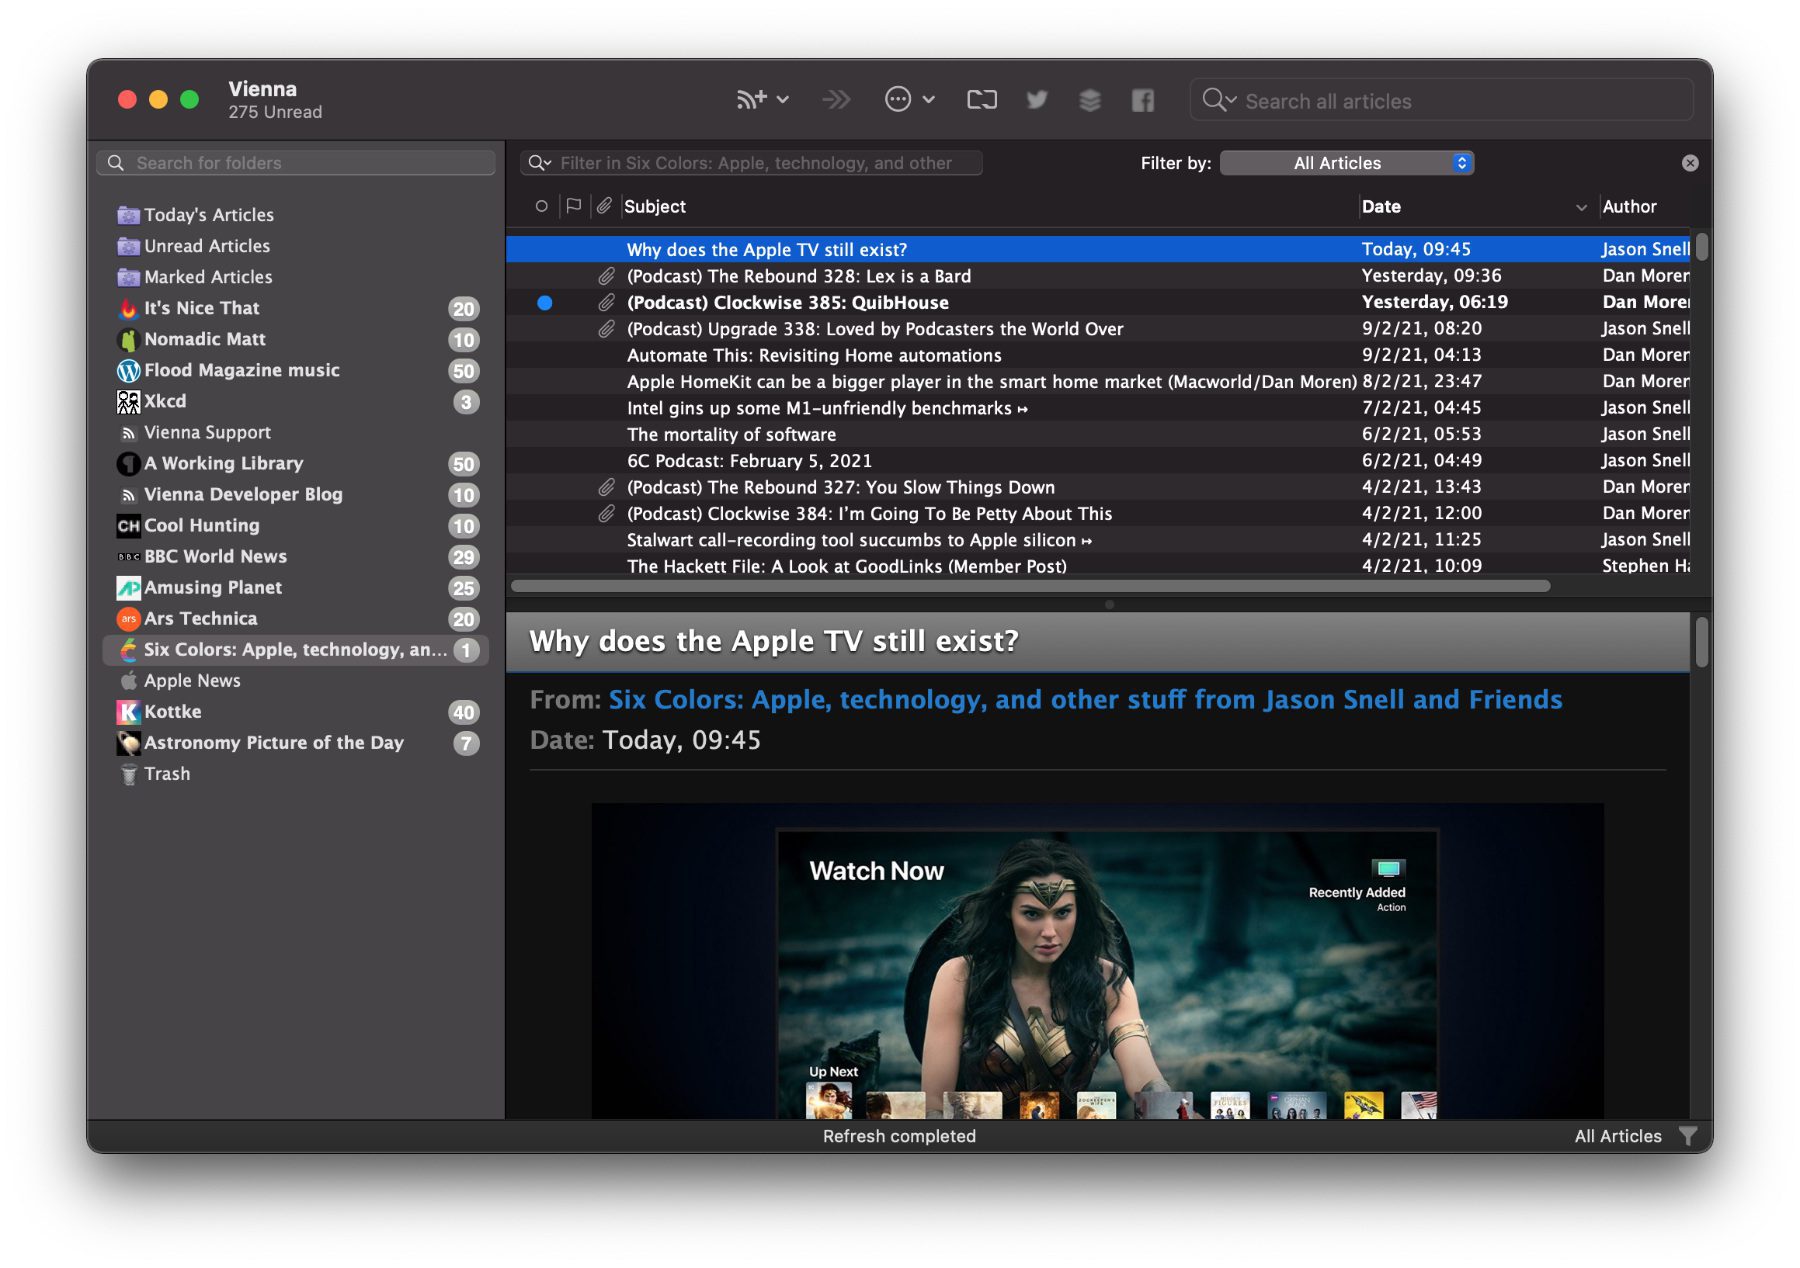
Task: Click the Twitter share icon
Action: tap(1037, 99)
